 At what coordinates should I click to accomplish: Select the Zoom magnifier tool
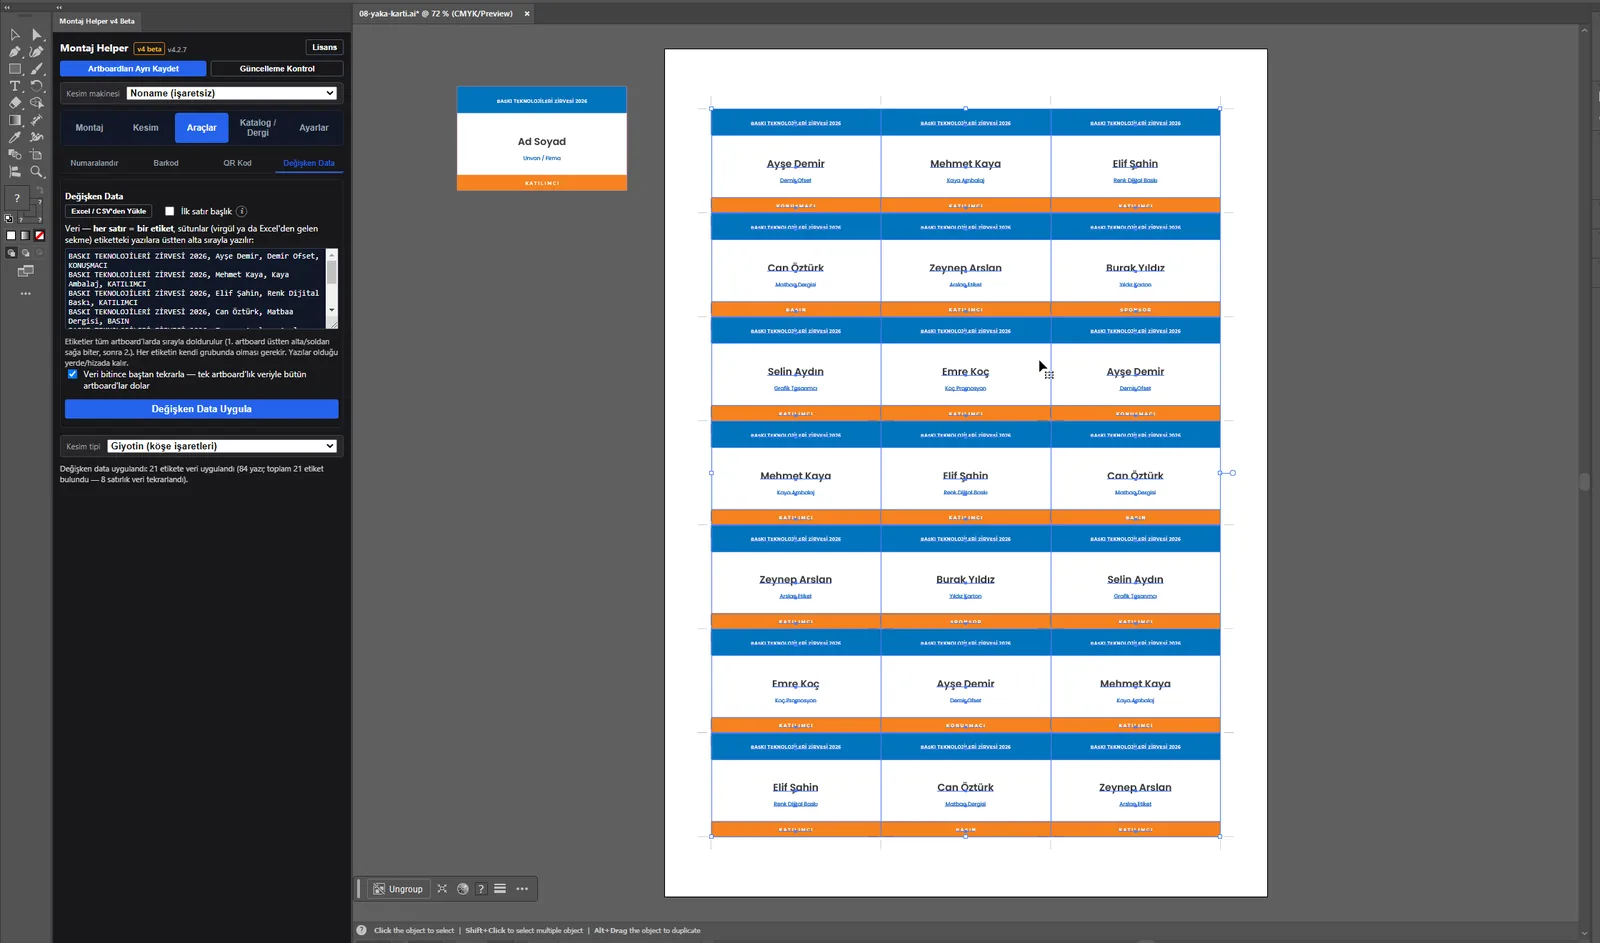[x=37, y=172]
